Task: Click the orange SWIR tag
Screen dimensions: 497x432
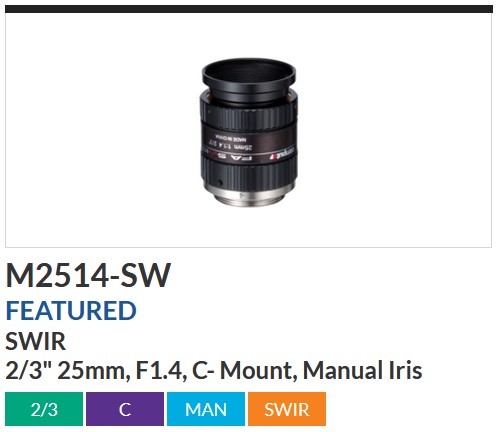Action: pos(287,409)
